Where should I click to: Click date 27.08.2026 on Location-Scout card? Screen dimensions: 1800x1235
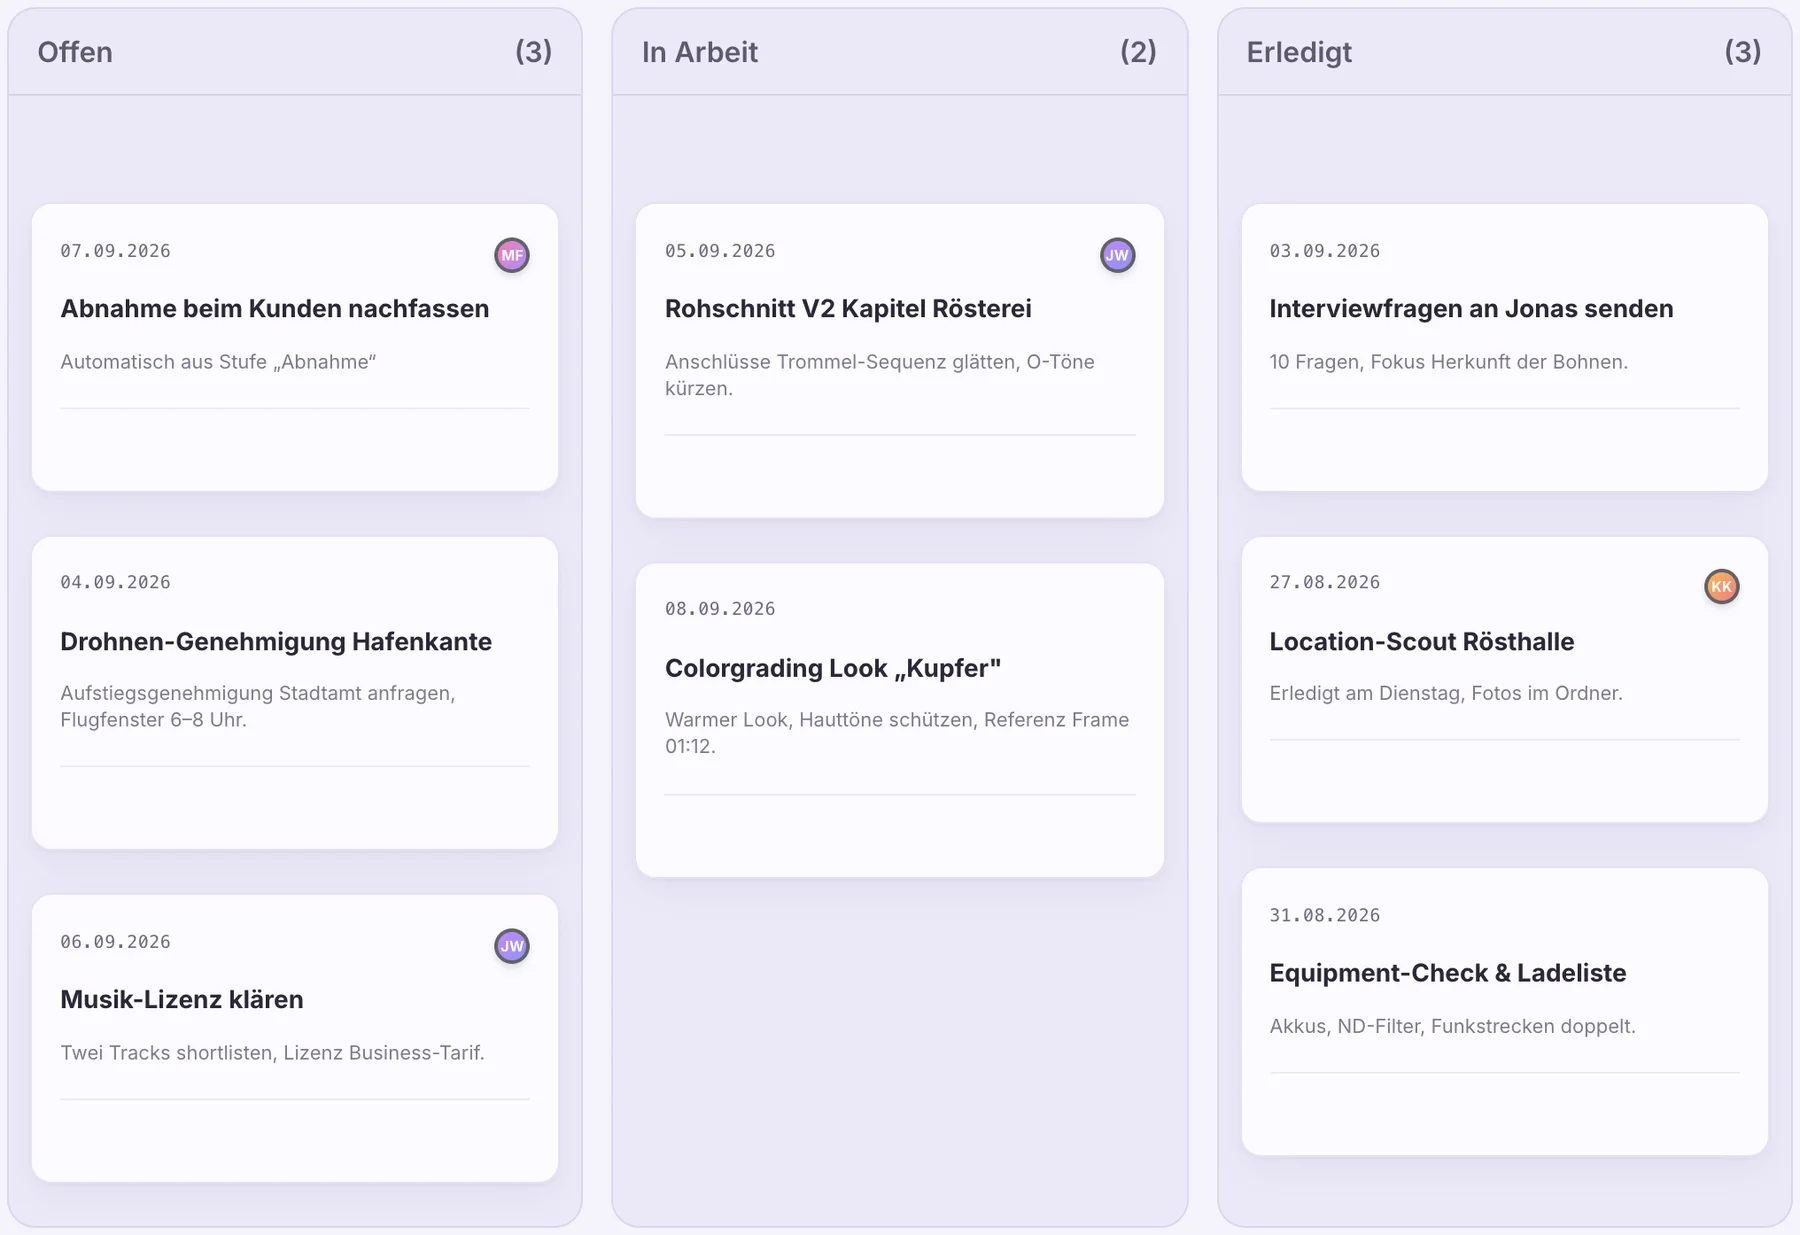click(x=1324, y=582)
